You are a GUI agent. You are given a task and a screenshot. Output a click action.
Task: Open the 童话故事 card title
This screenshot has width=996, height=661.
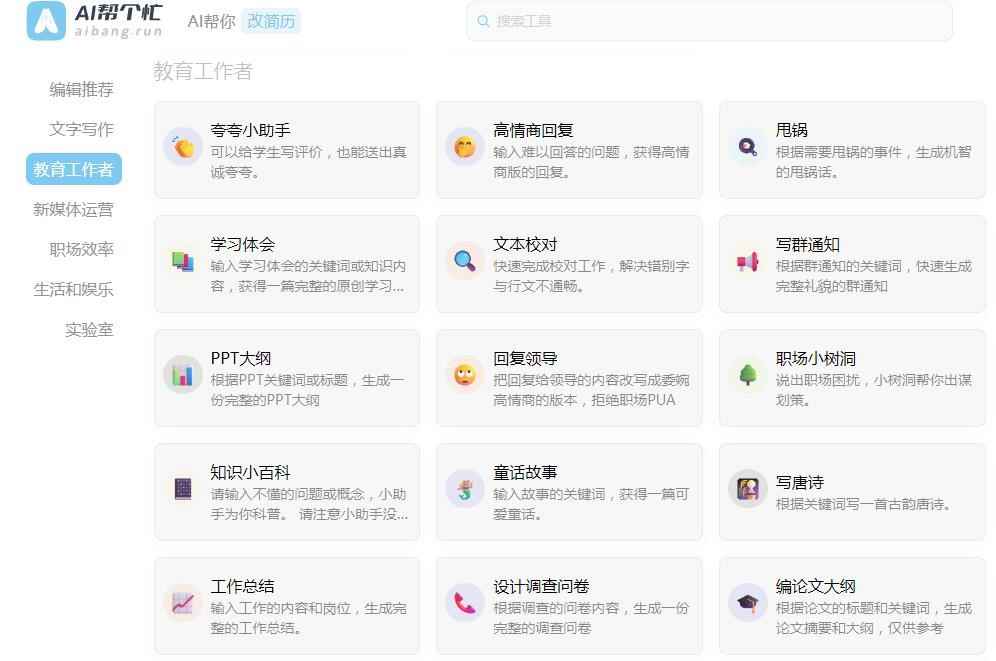(525, 472)
